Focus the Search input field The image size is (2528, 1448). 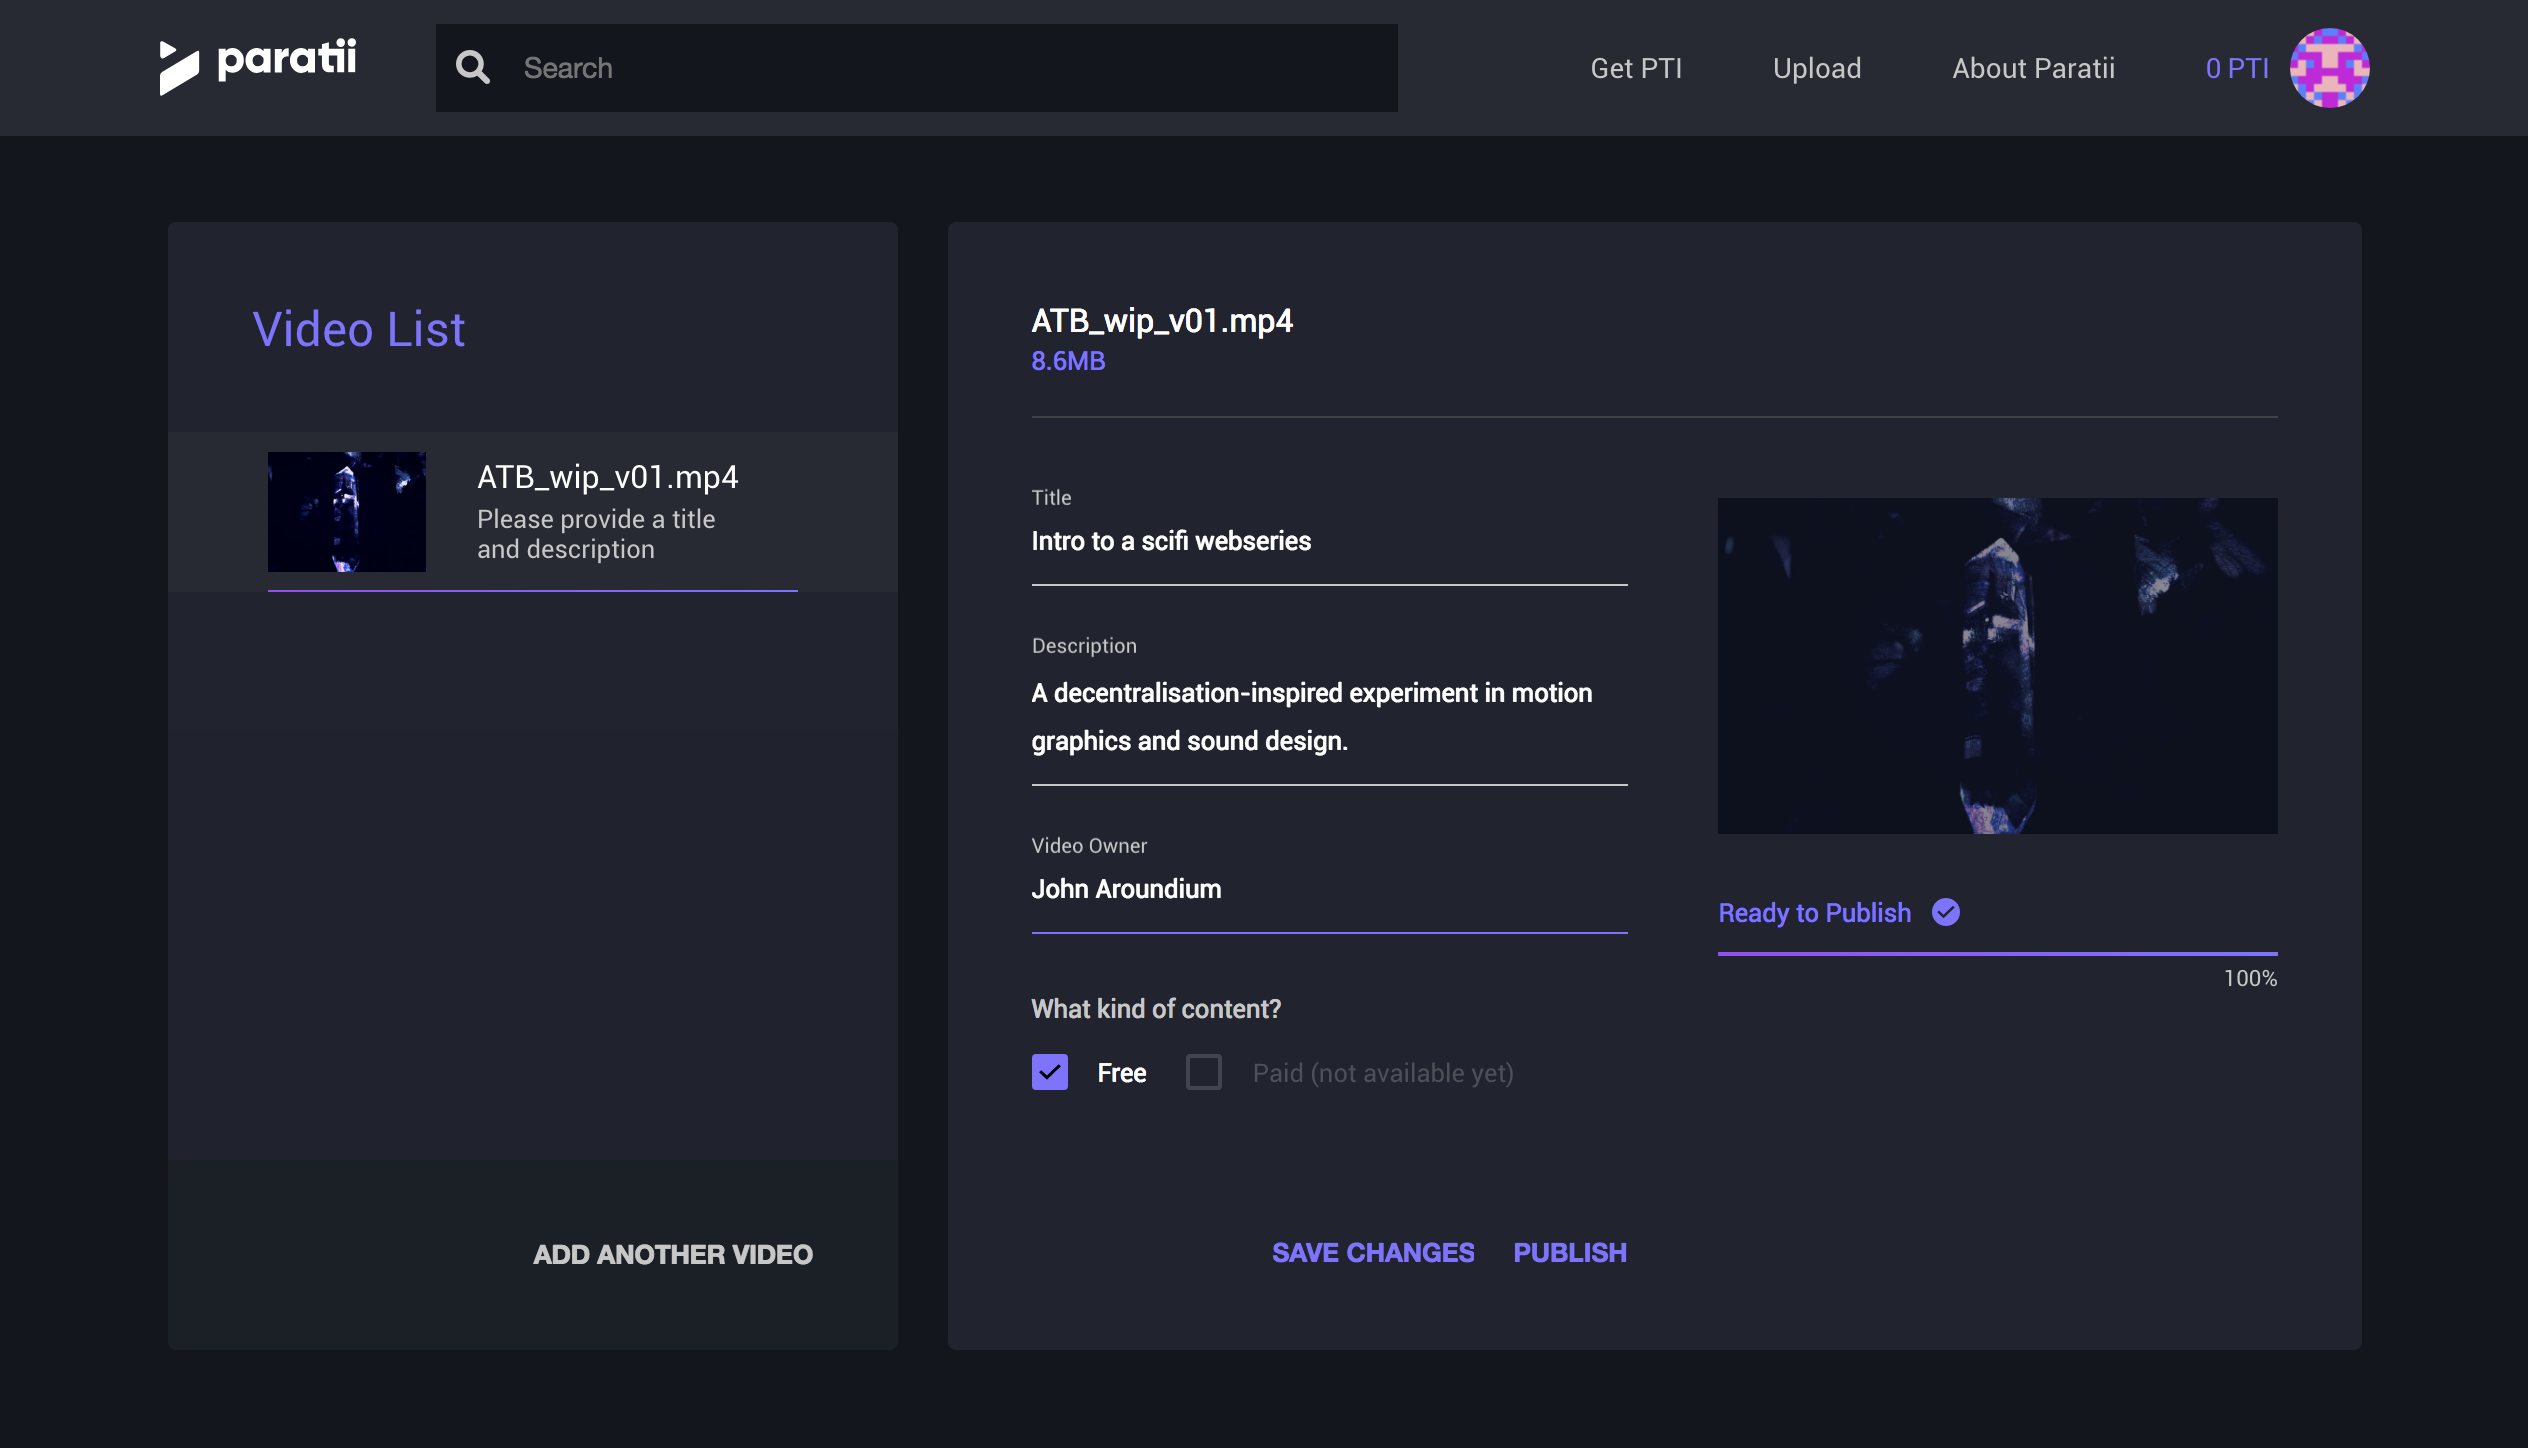[950, 68]
